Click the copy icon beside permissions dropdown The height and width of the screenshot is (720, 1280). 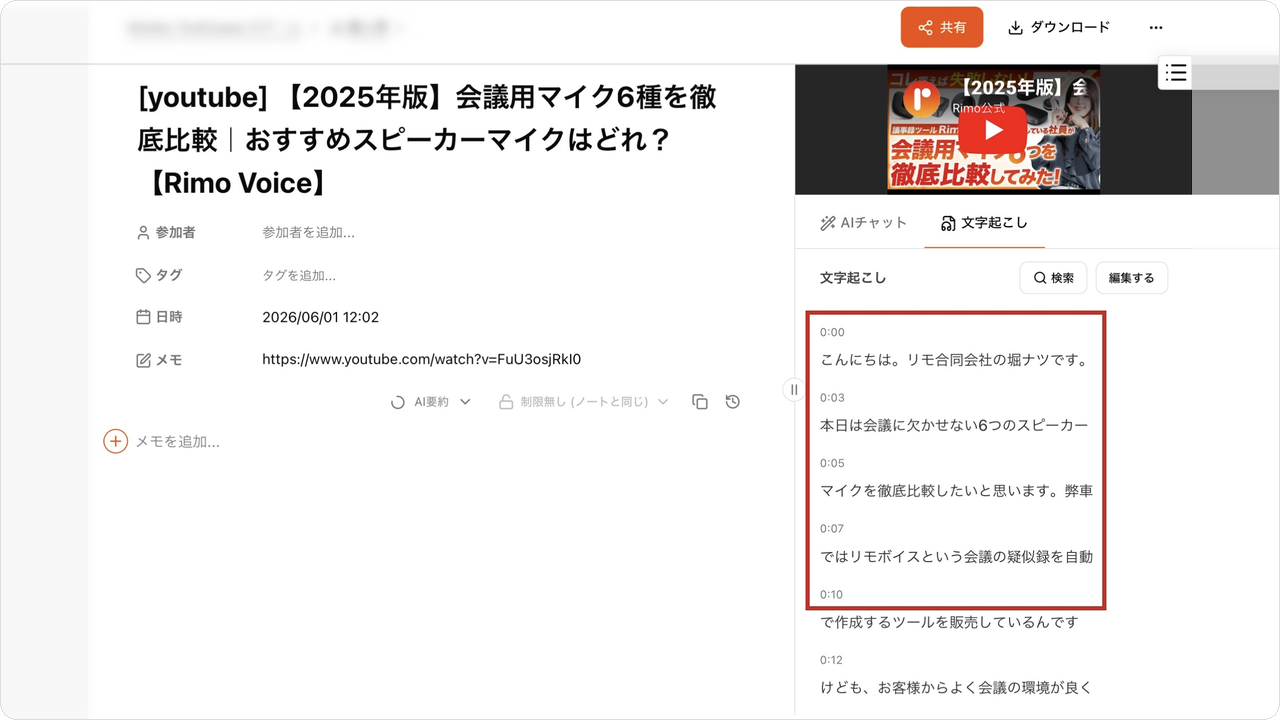700,402
